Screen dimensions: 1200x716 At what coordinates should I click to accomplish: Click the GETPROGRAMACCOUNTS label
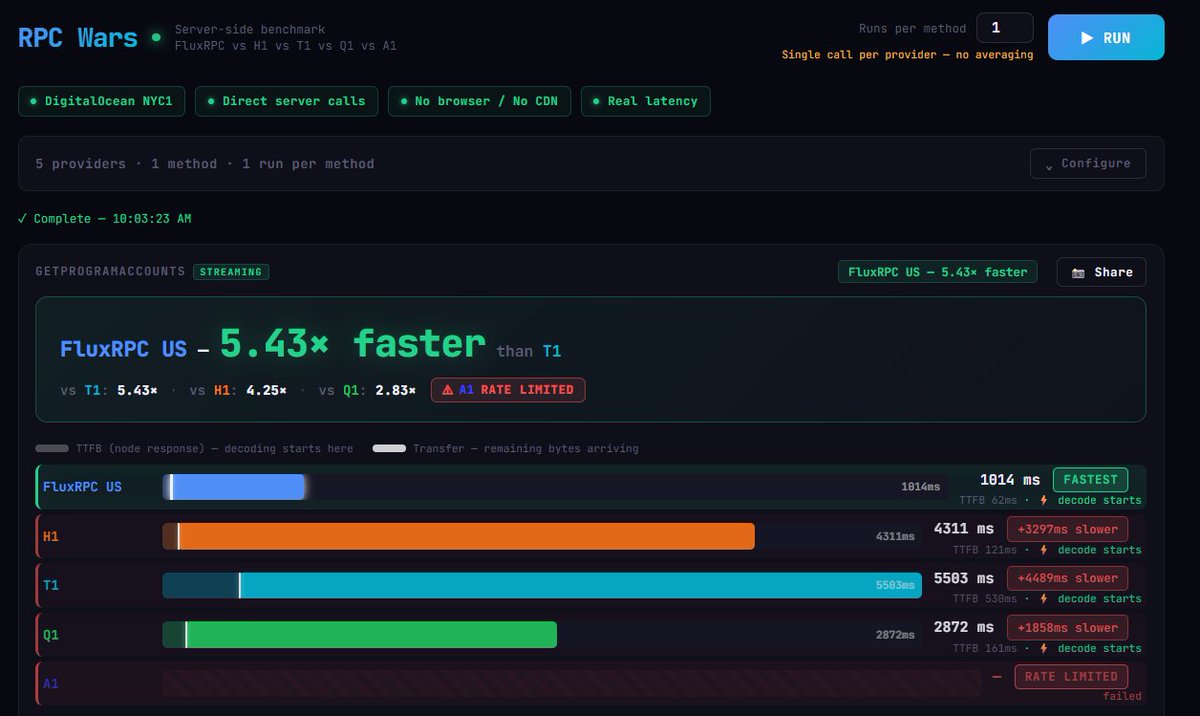pos(110,271)
